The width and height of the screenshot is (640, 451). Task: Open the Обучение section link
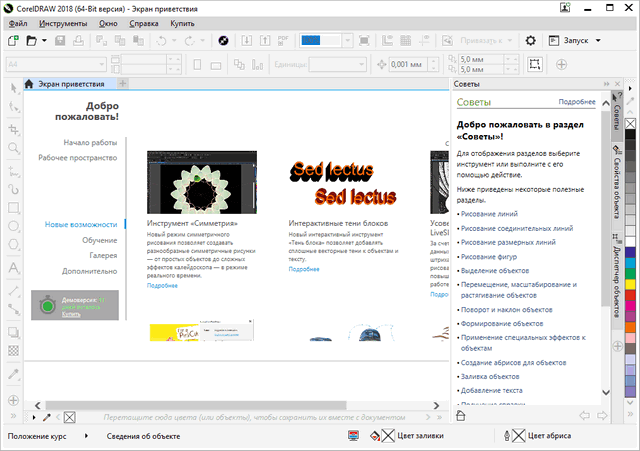[x=99, y=240]
